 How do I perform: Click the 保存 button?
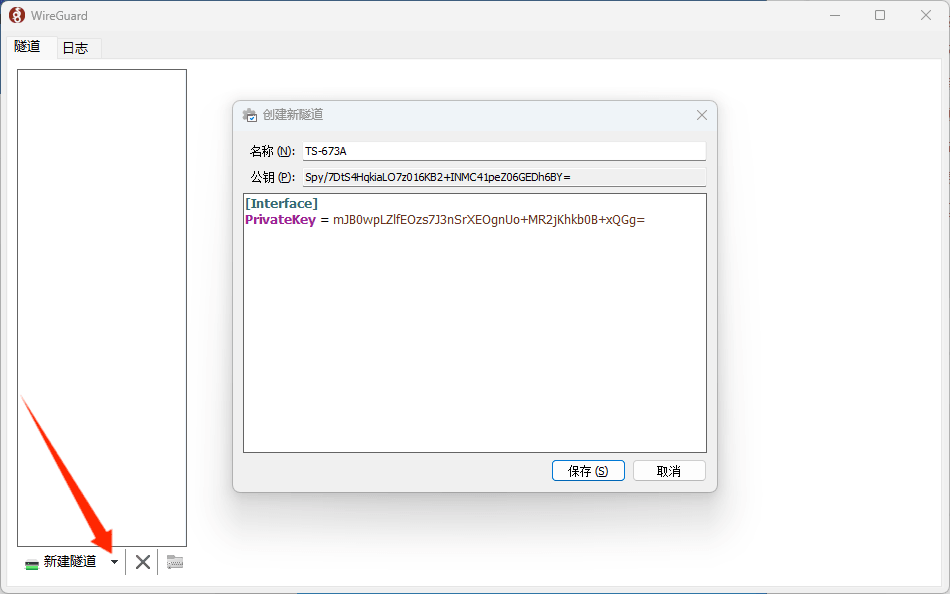pos(588,471)
